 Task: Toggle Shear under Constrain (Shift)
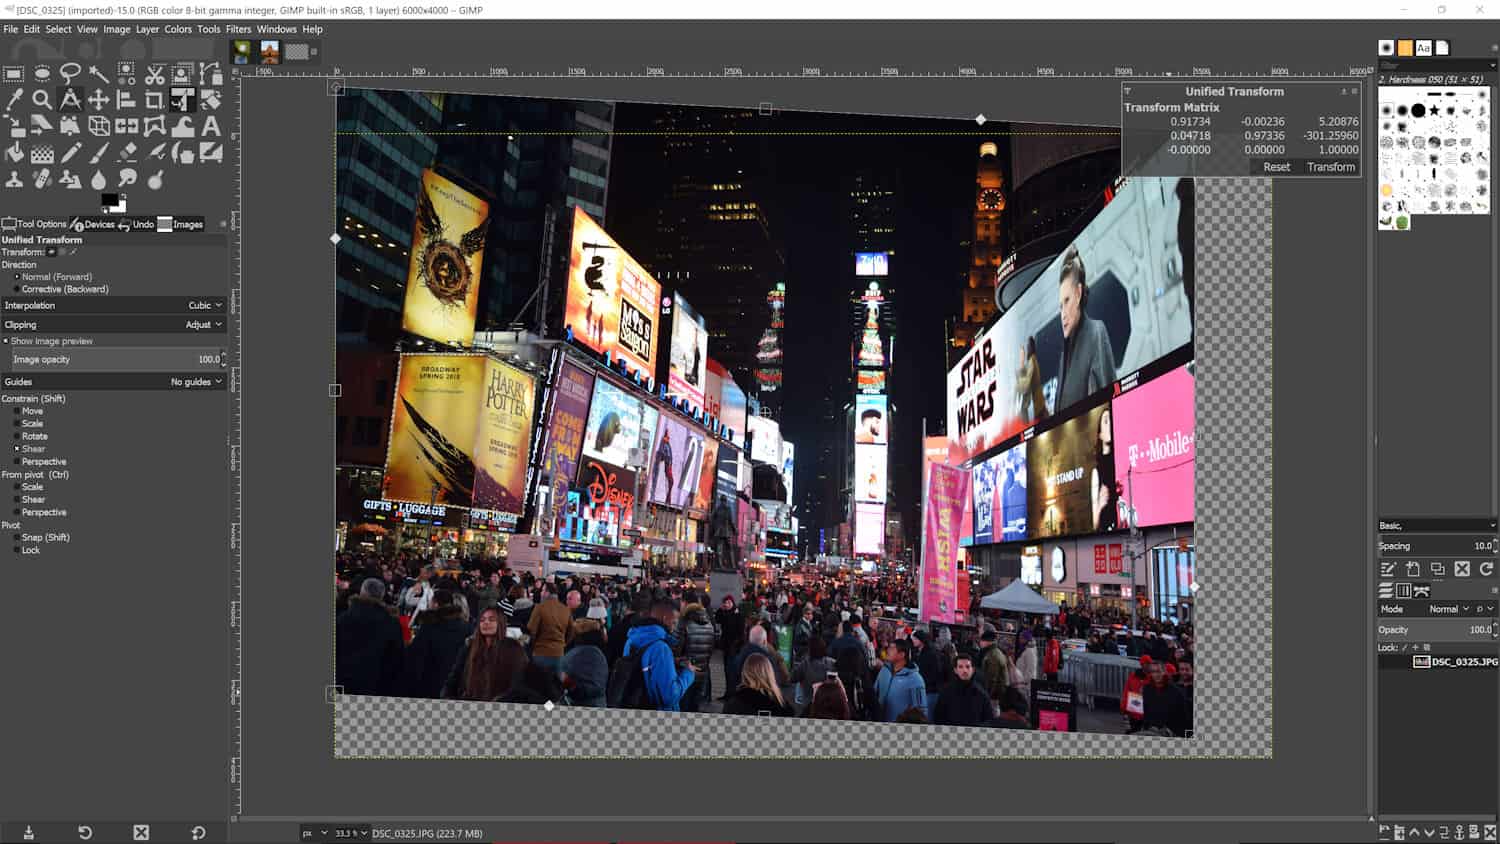(x=29, y=449)
